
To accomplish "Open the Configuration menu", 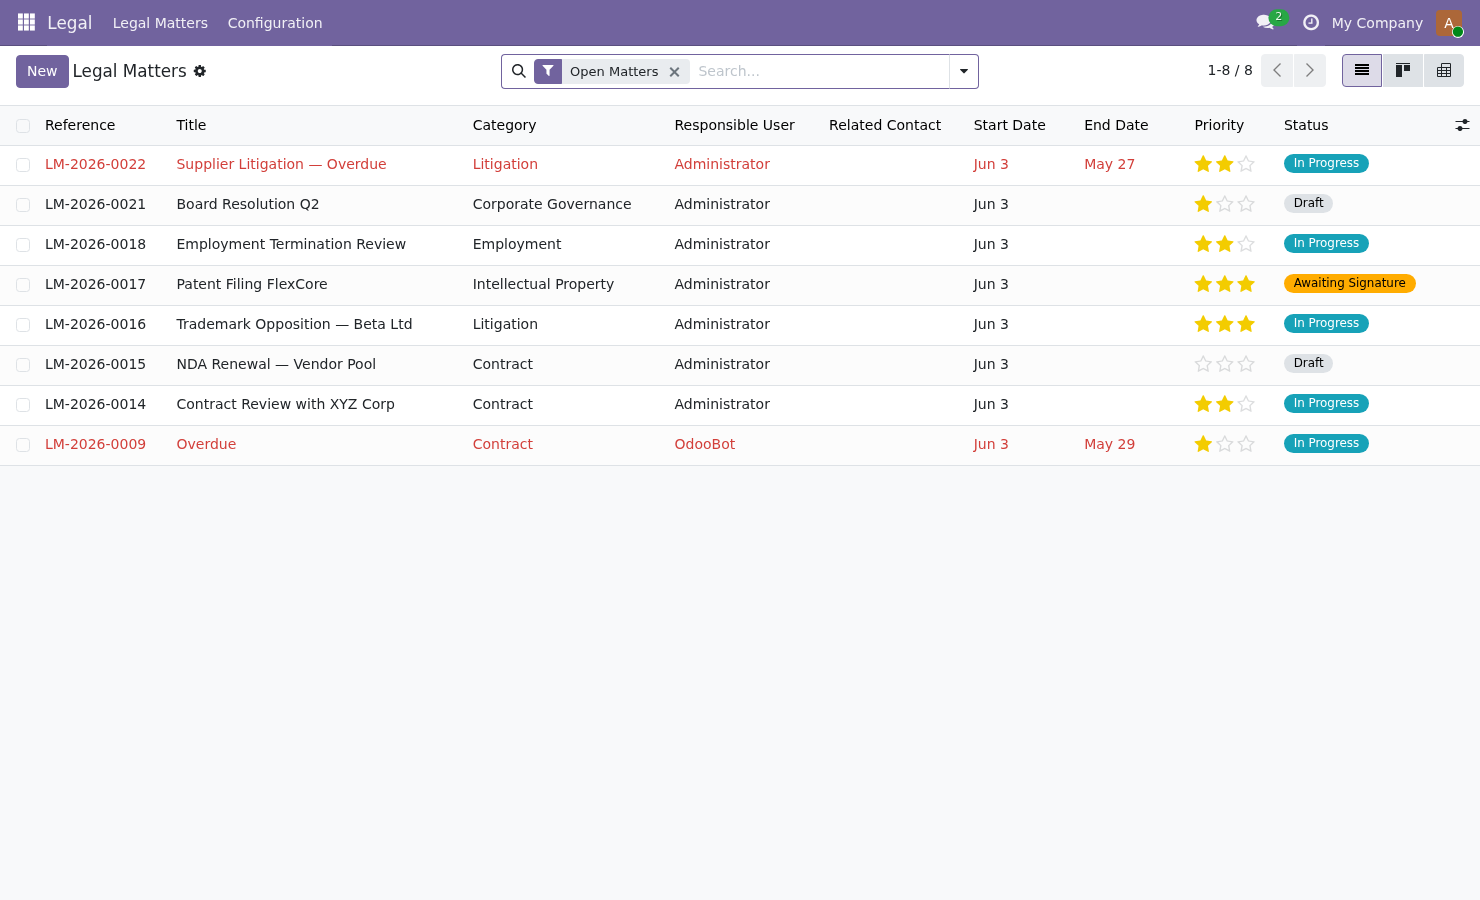I will tap(275, 22).
